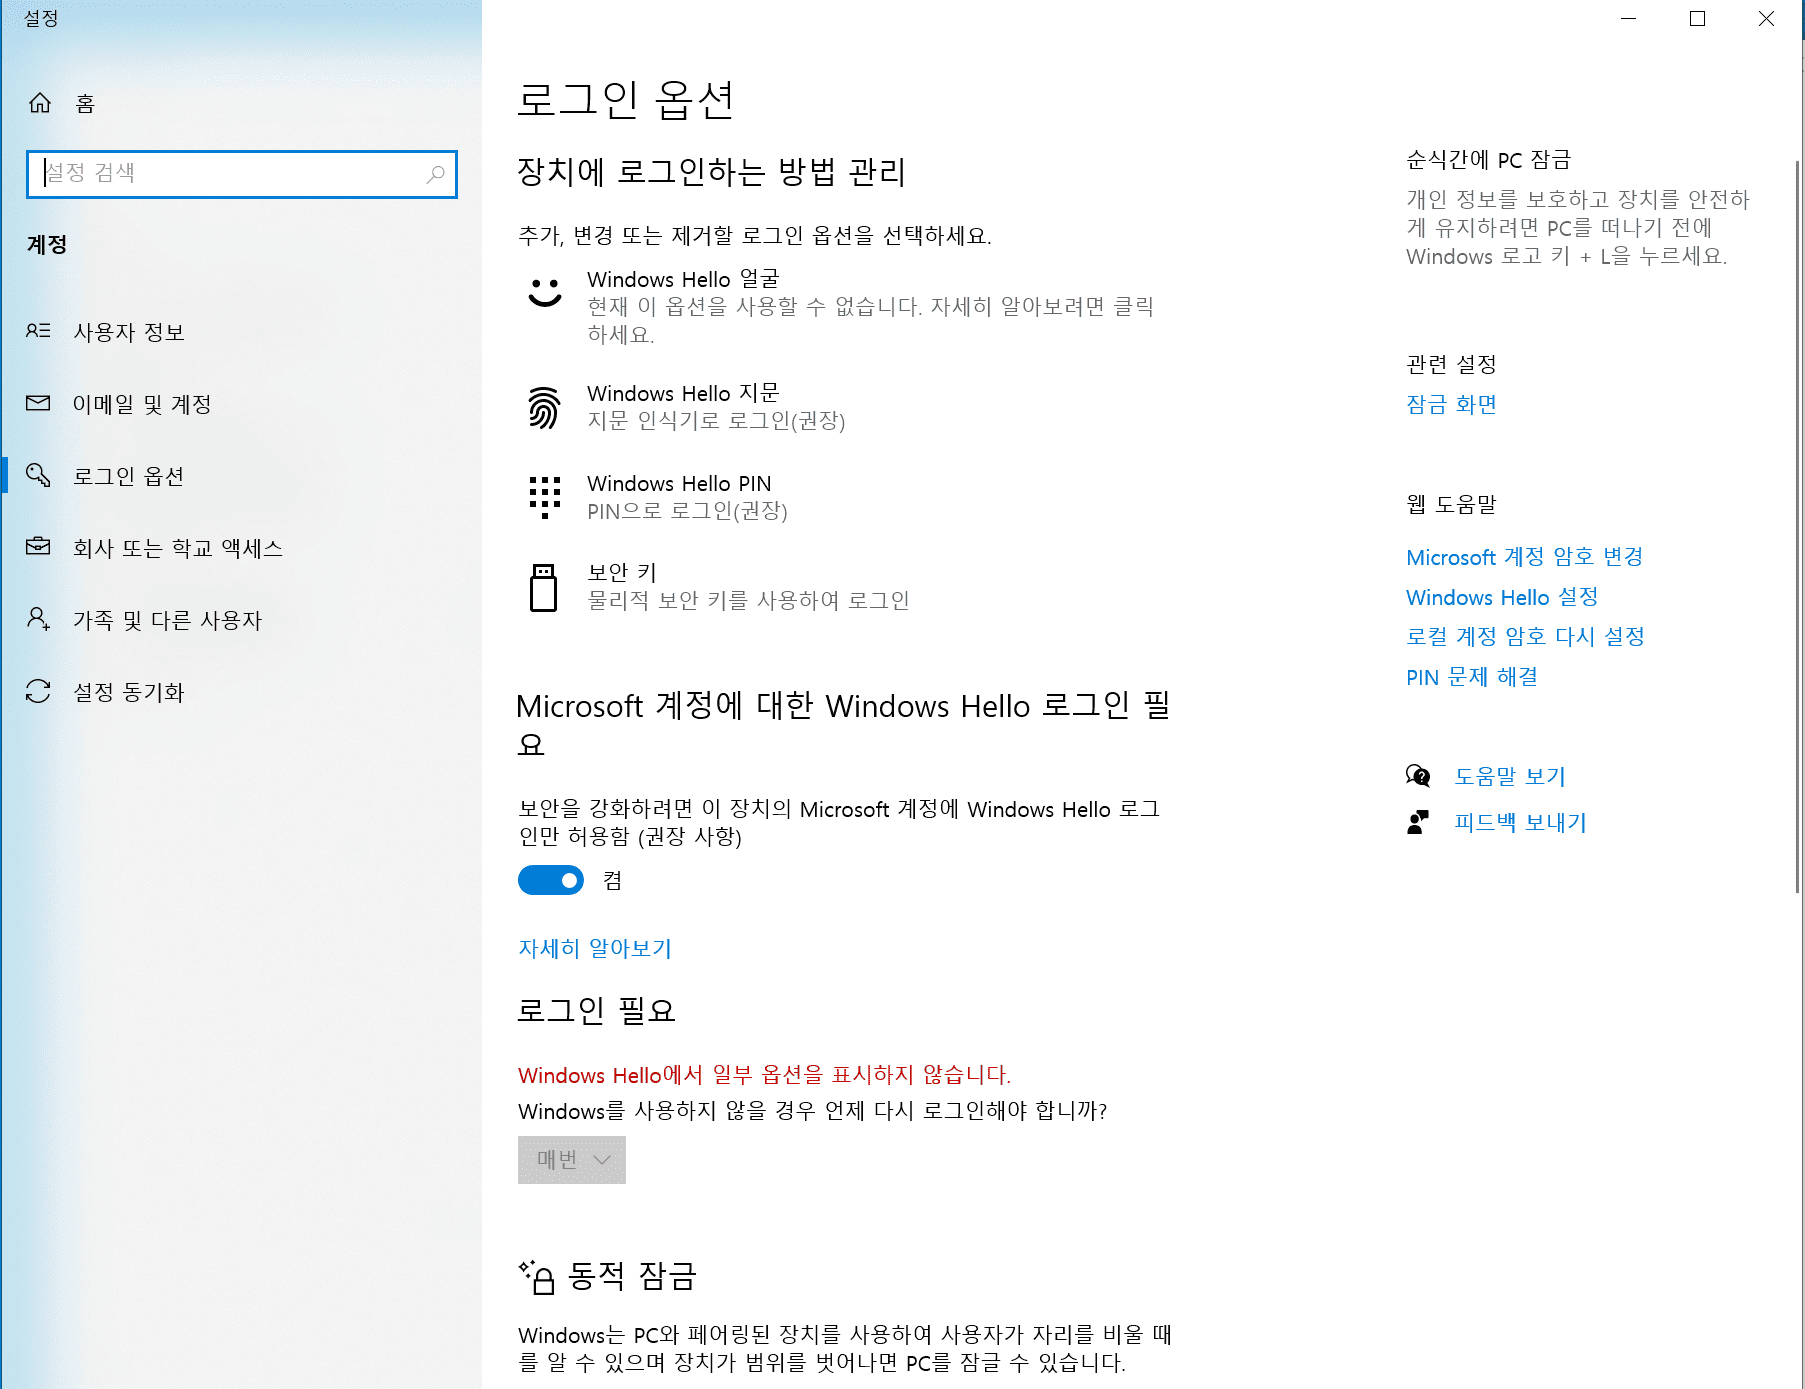
Task: Click the 회사 또는 학교 액세스 briefcase icon
Action: point(38,547)
